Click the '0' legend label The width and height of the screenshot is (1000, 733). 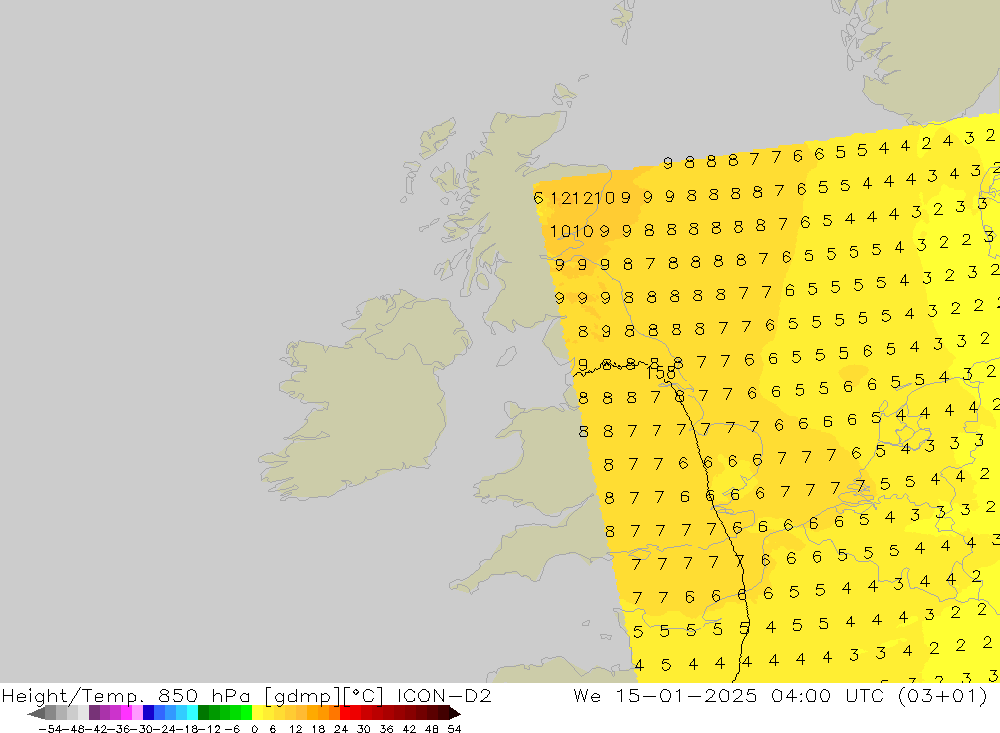click(x=254, y=729)
